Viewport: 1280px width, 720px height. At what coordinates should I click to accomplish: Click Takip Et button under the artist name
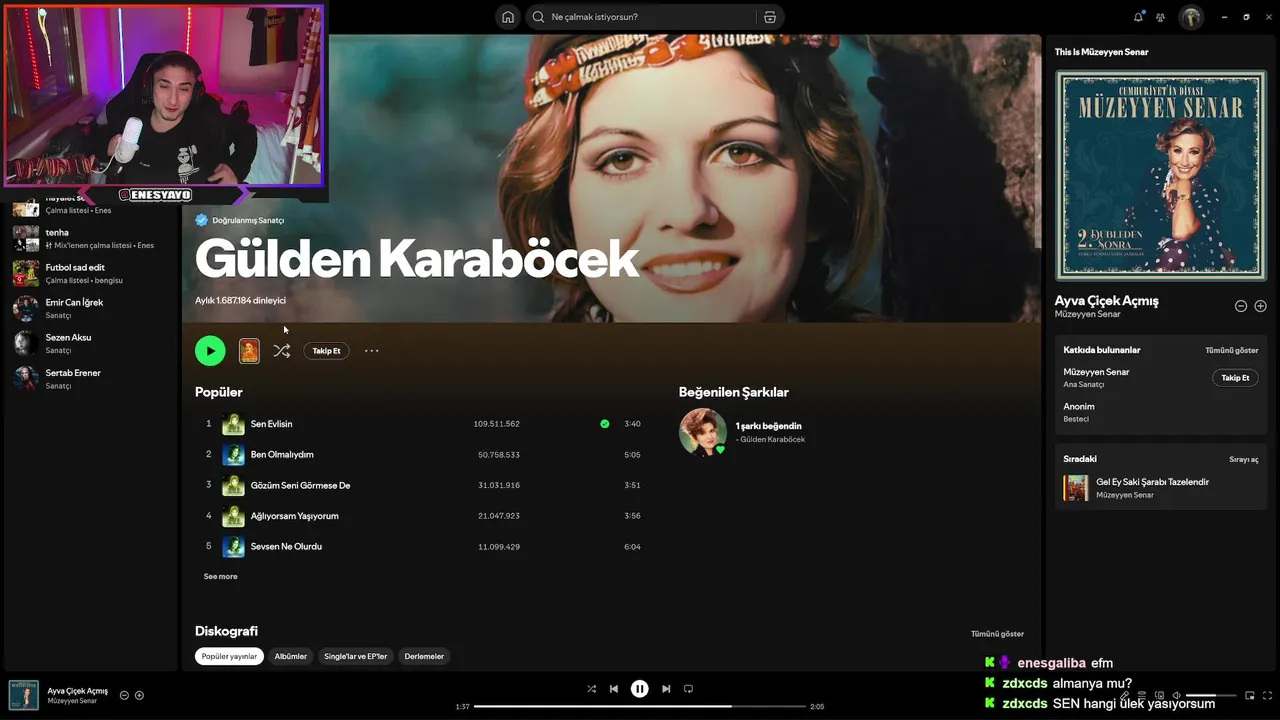(x=326, y=351)
